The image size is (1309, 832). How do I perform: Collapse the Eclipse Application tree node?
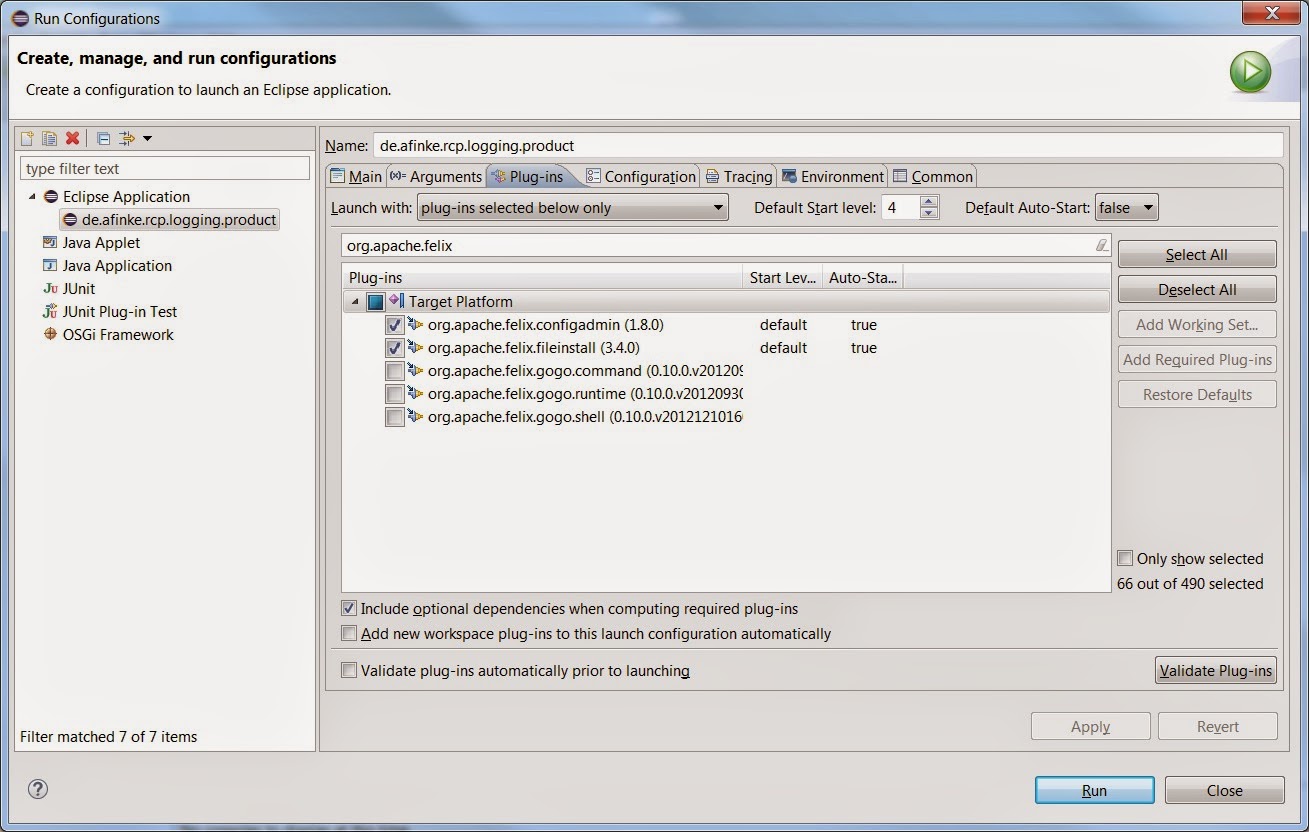pyautogui.click(x=31, y=196)
